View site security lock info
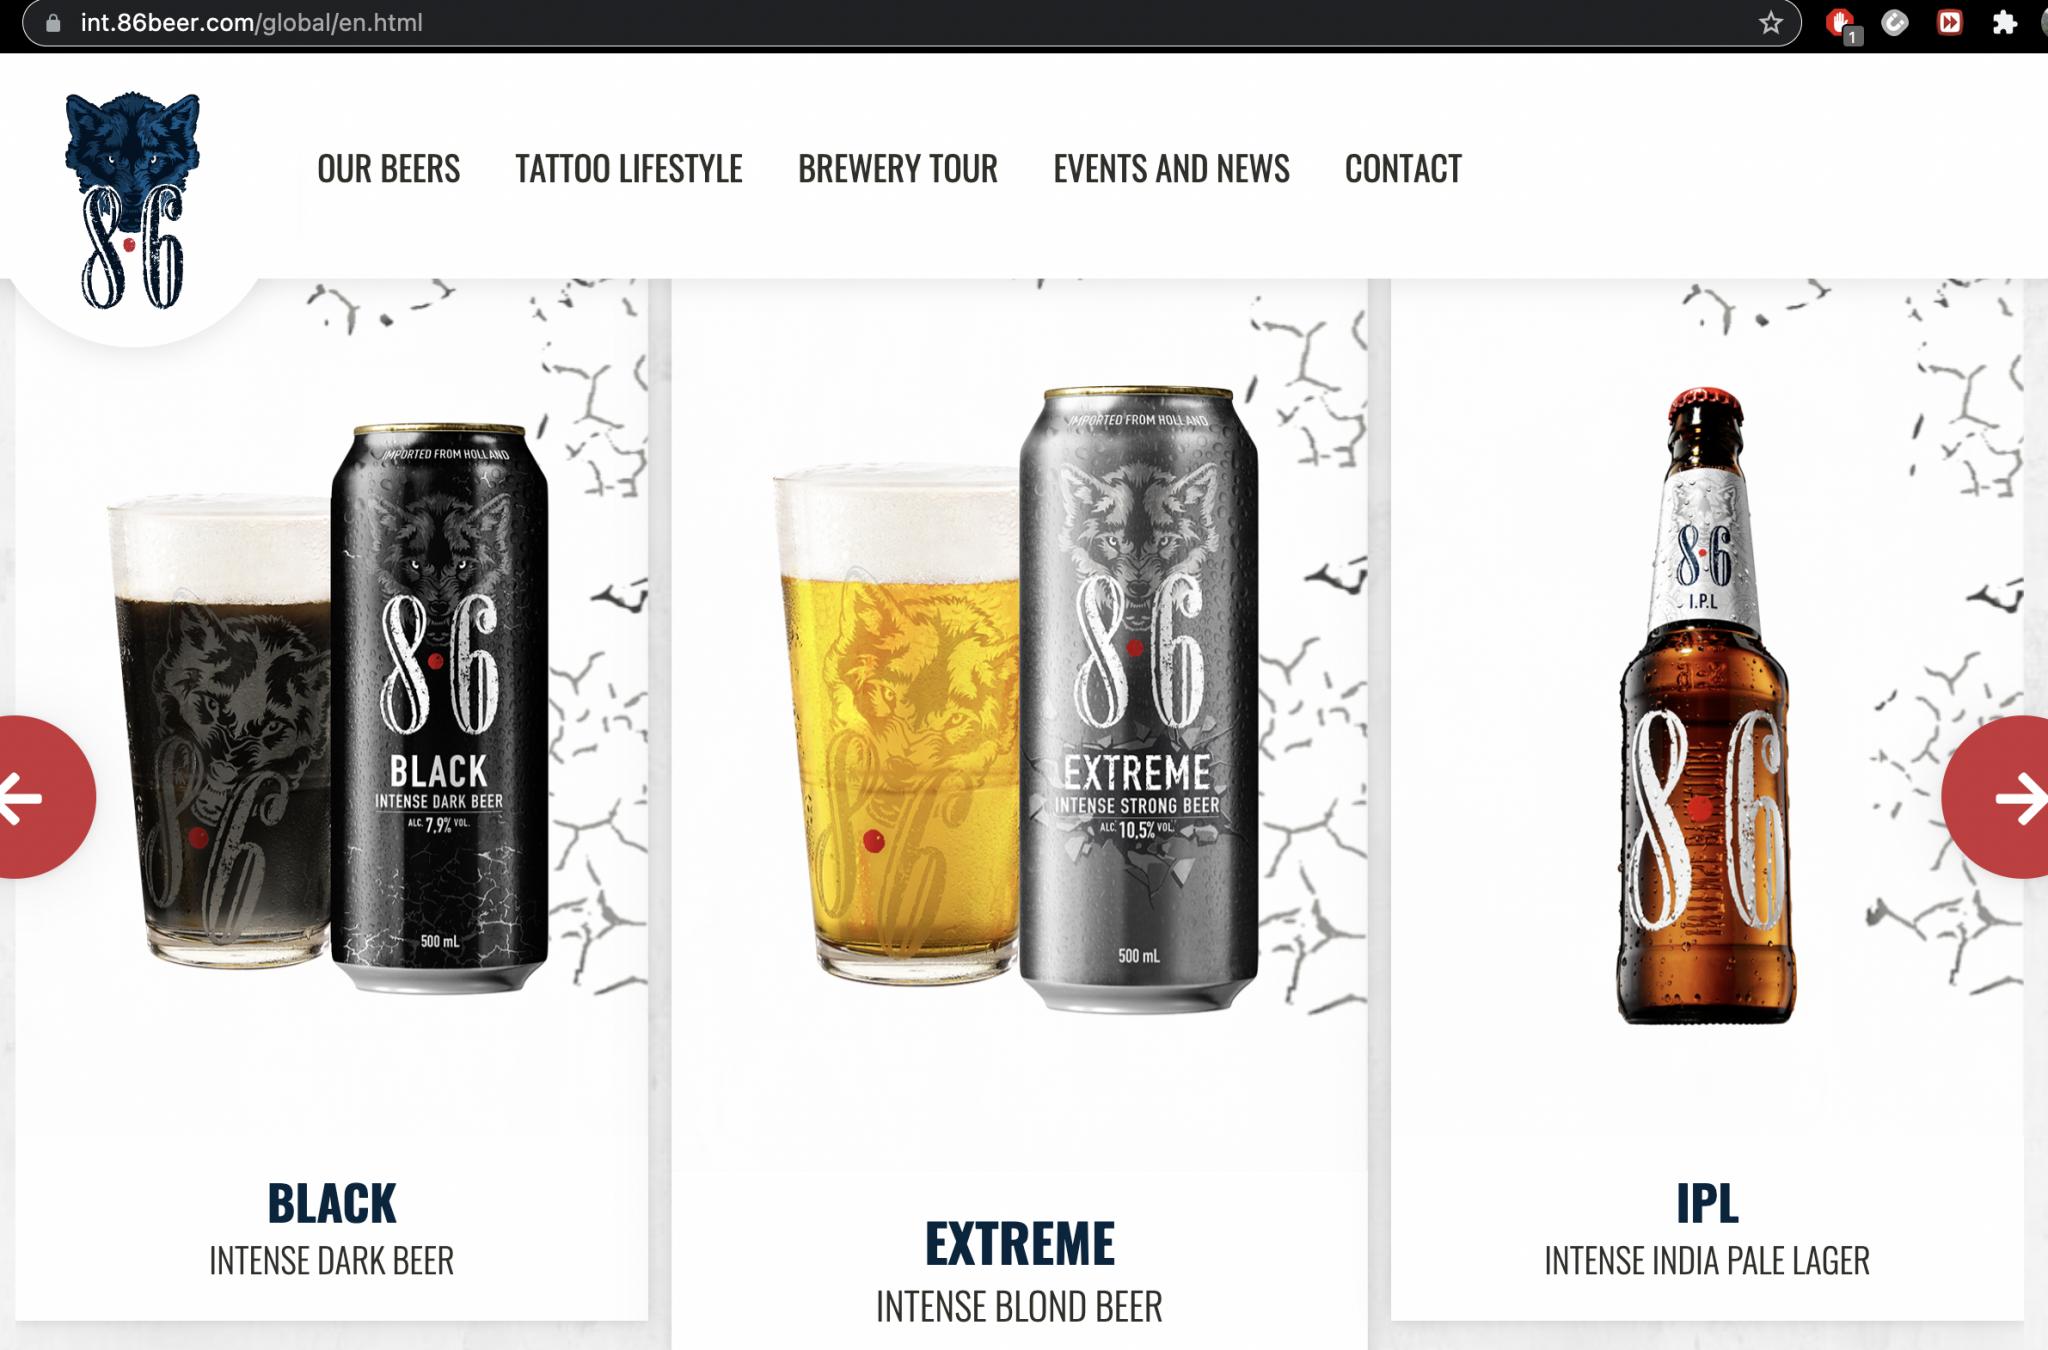The height and width of the screenshot is (1350, 2048). pos(54,23)
